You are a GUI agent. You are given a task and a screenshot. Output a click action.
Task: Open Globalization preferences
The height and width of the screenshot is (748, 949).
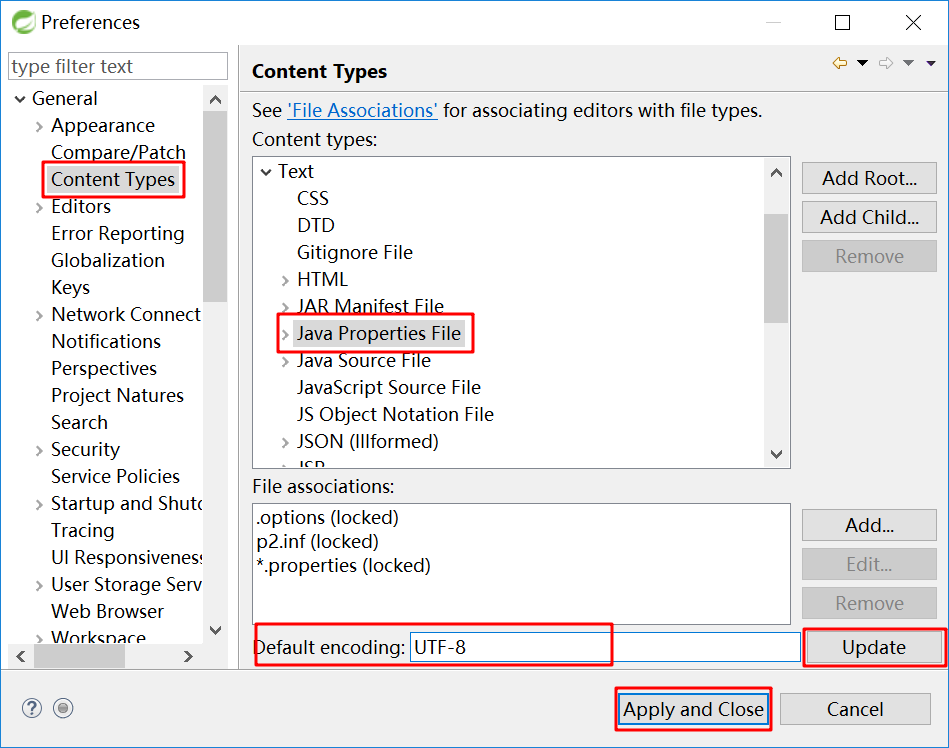pyautogui.click(x=108, y=260)
